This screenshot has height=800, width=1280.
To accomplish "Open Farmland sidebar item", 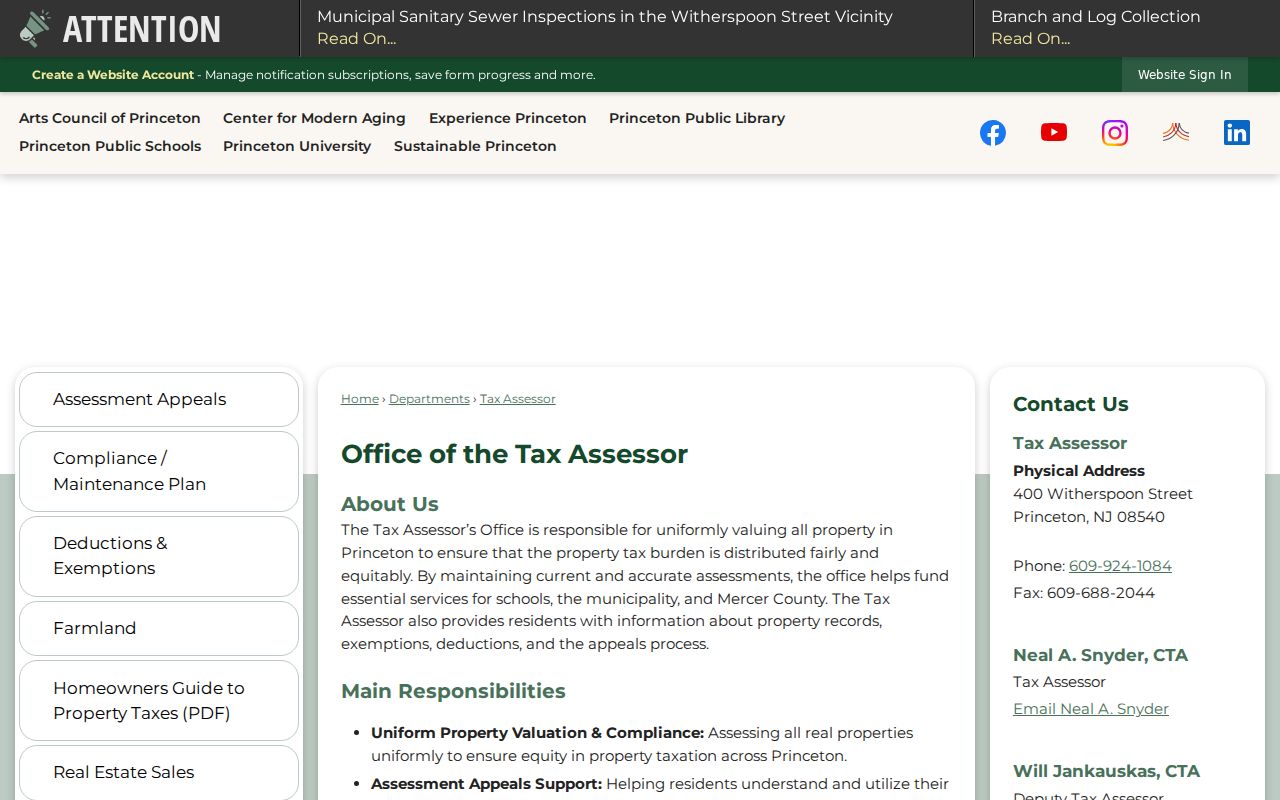I will 159,628.
